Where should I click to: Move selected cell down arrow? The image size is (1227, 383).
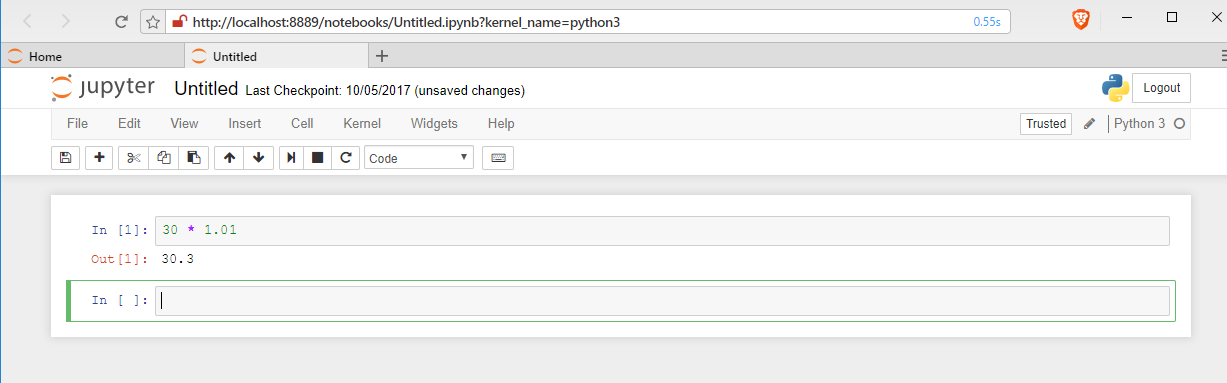(259, 158)
